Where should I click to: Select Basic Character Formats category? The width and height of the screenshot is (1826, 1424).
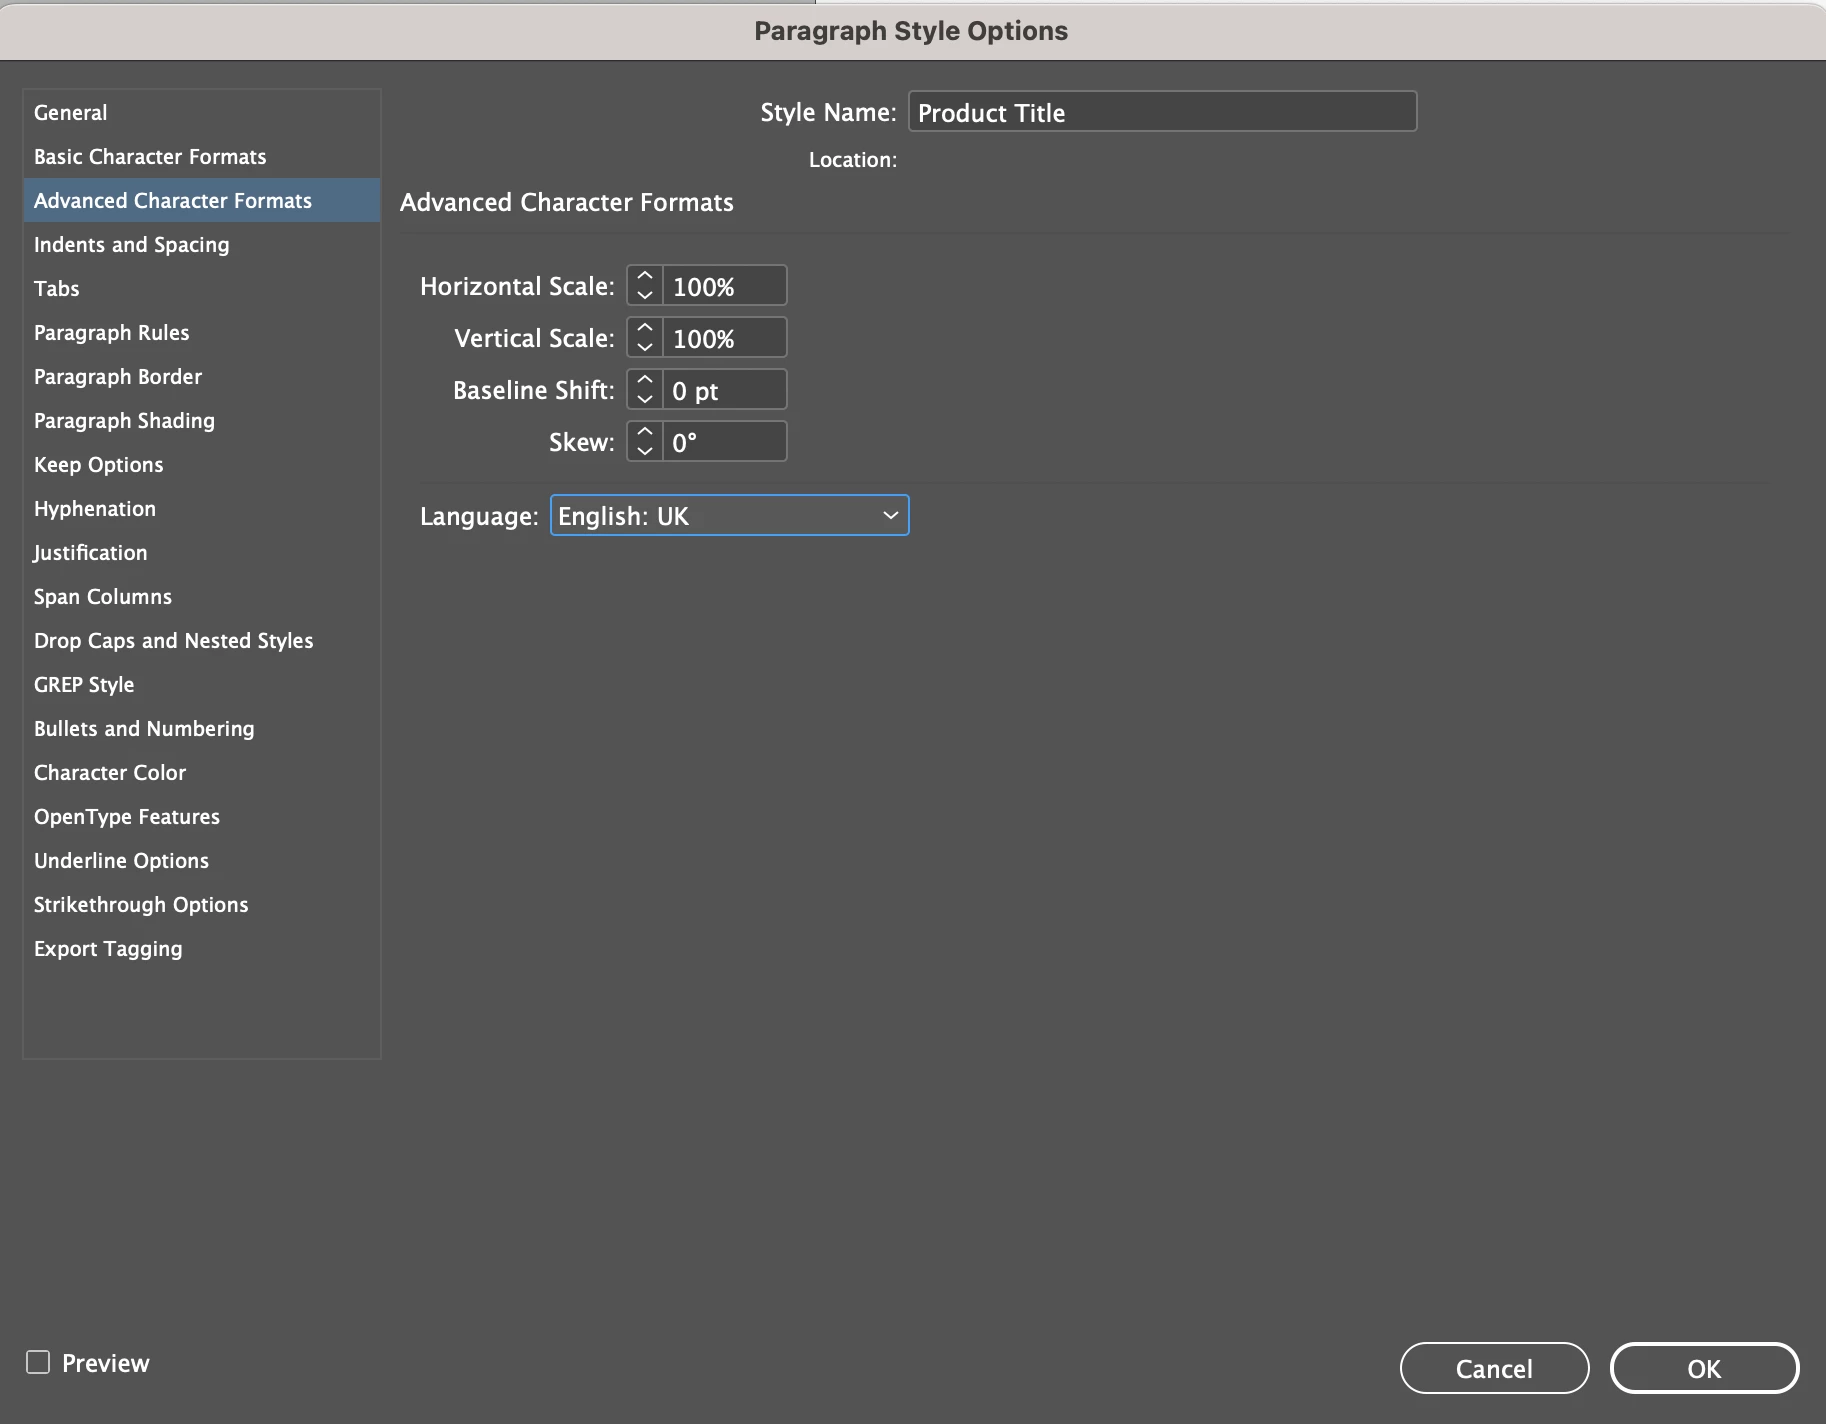pyautogui.click(x=201, y=157)
